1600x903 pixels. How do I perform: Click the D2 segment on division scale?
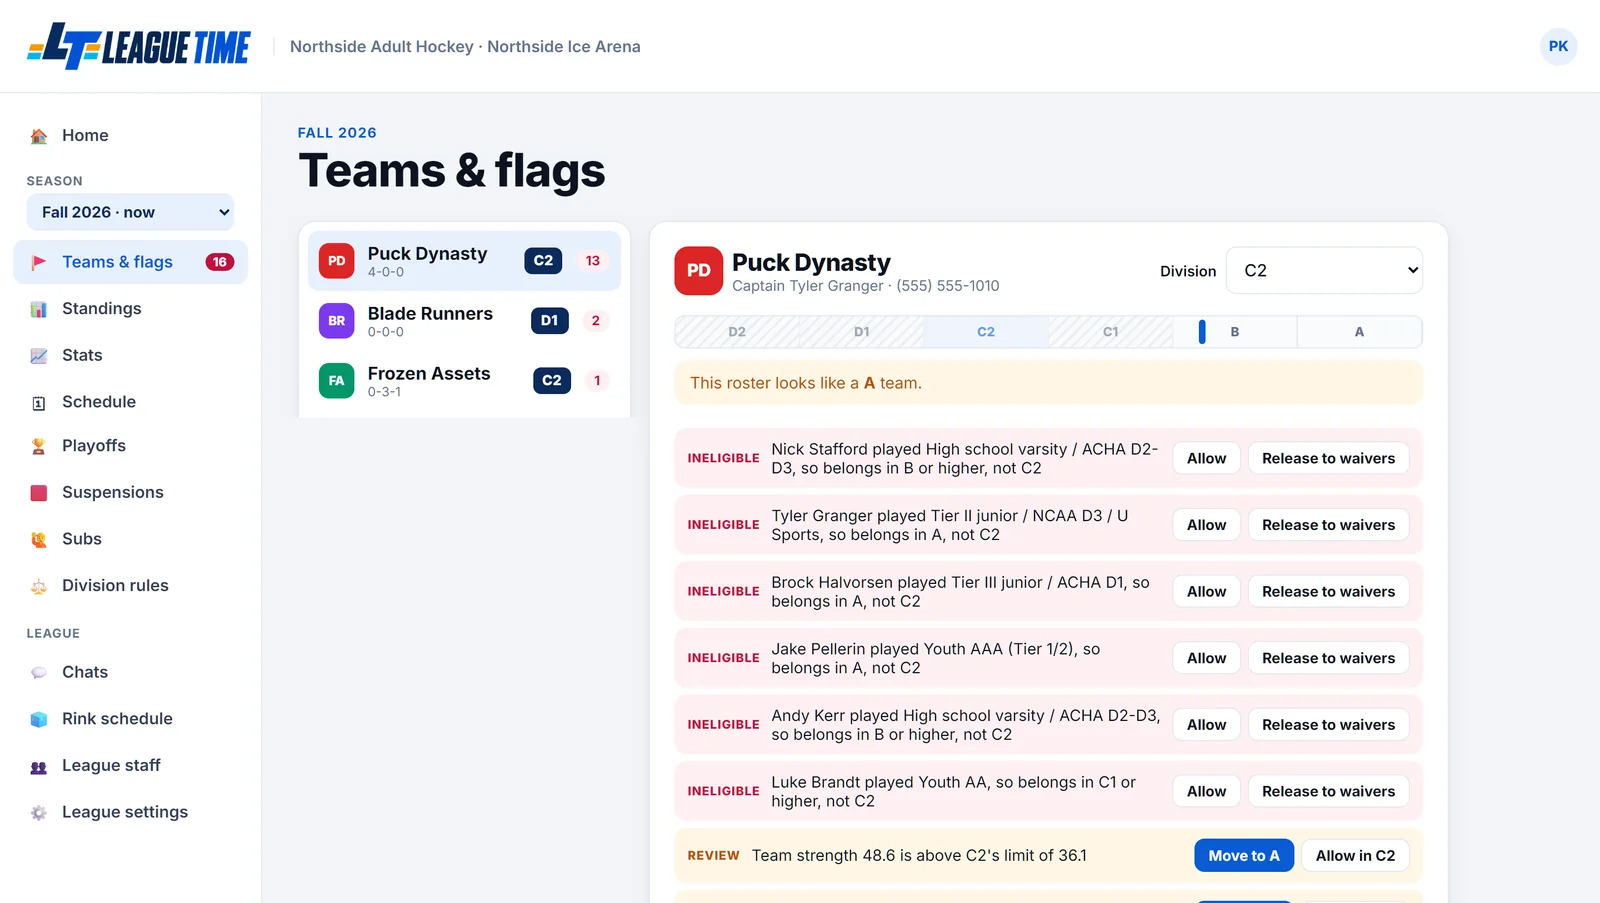click(737, 332)
